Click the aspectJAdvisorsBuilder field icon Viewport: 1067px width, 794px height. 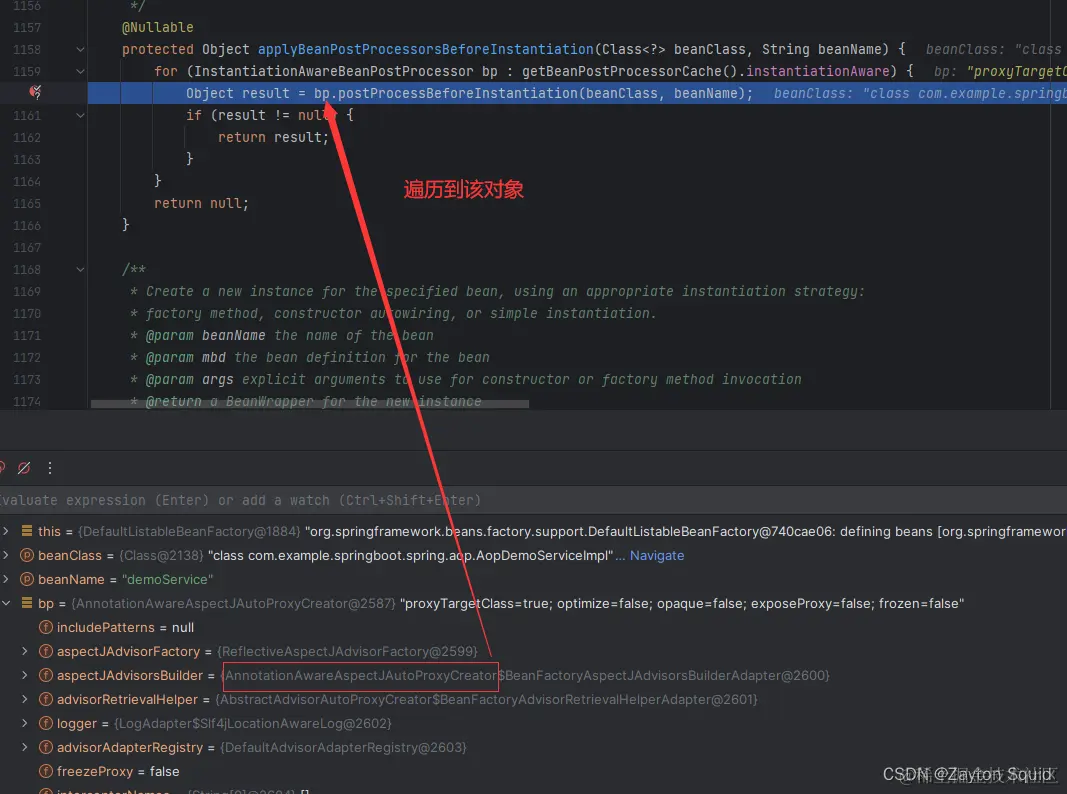(46, 675)
